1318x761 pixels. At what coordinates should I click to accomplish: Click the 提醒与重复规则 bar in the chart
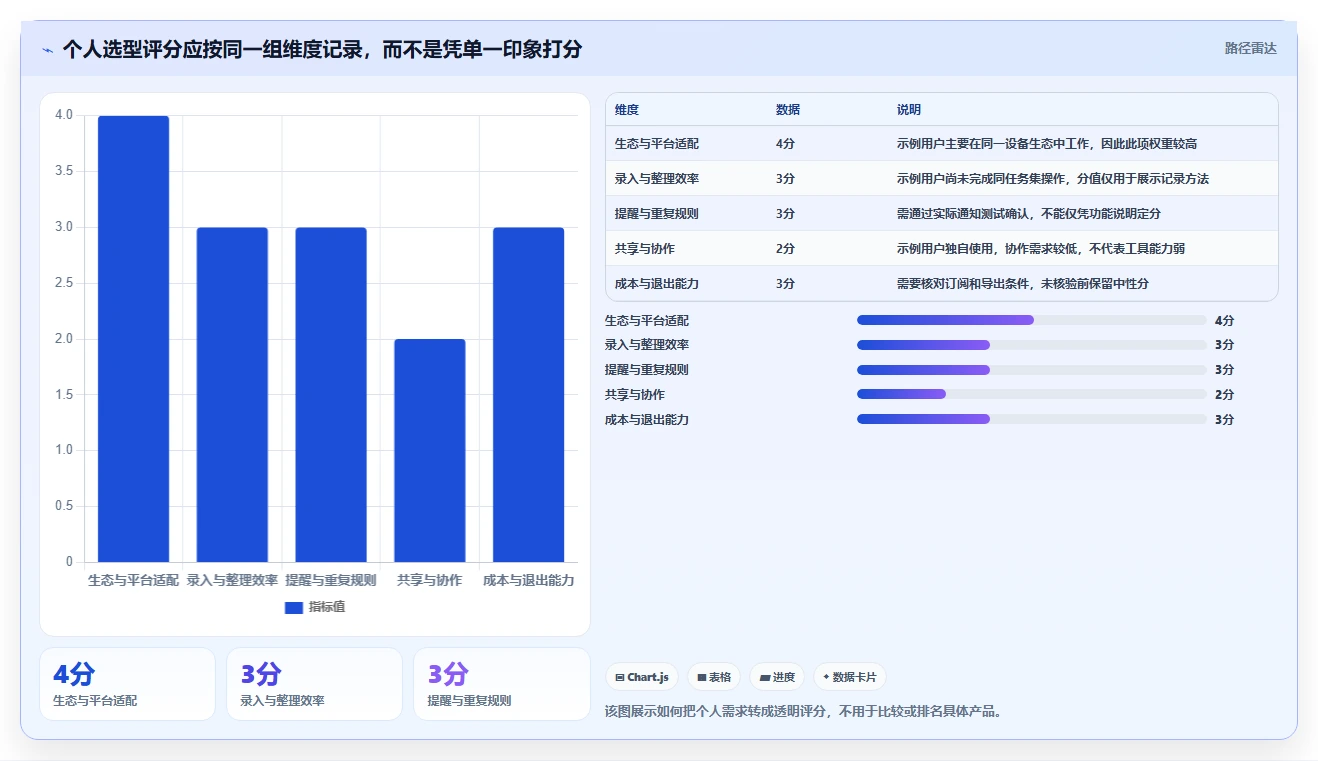[331, 395]
